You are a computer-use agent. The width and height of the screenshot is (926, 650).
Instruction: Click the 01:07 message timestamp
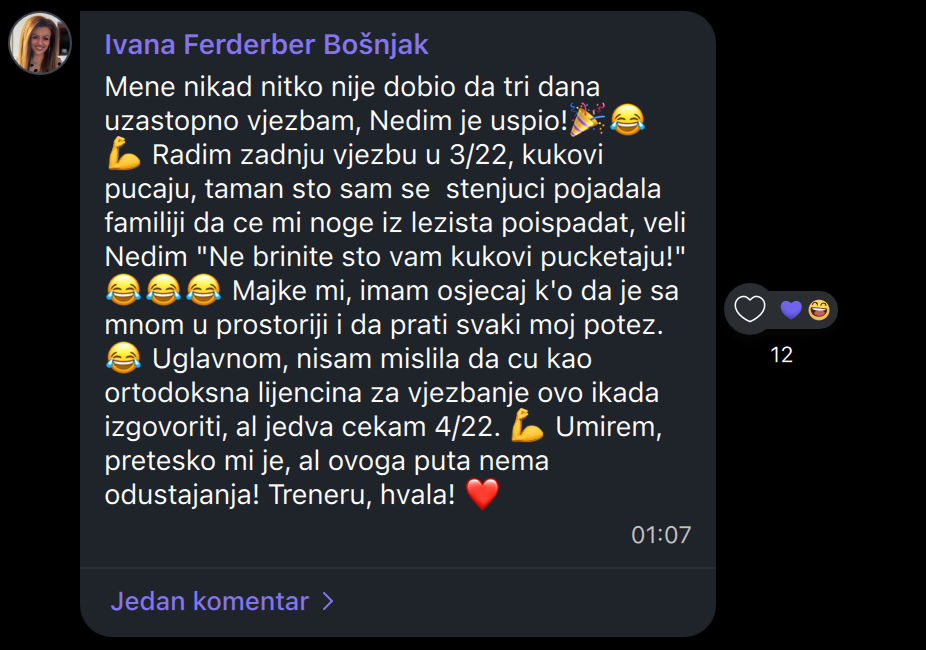point(661,535)
